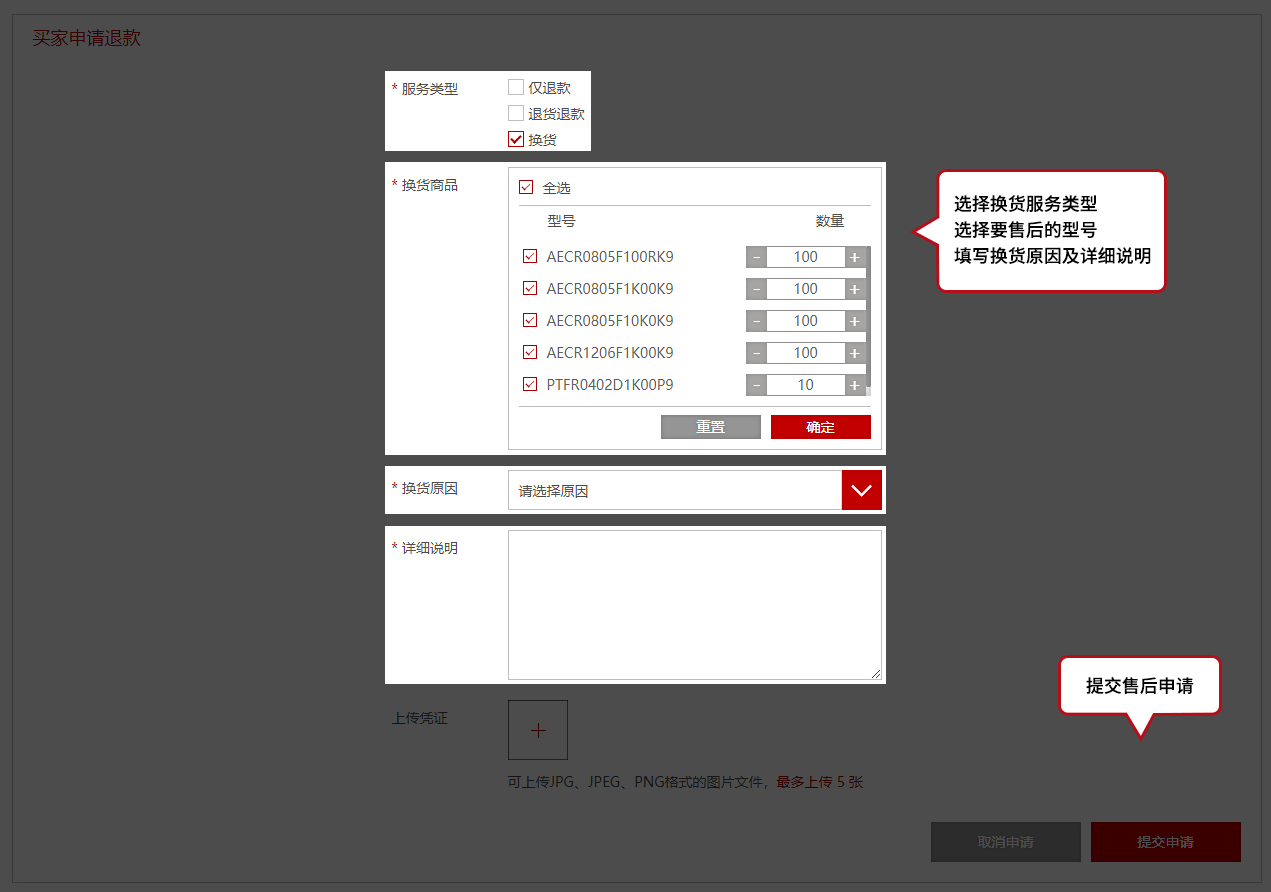Increase quantity for AECR1206F1K00K9
Image resolution: width=1271 pixels, height=892 pixels.
click(855, 353)
